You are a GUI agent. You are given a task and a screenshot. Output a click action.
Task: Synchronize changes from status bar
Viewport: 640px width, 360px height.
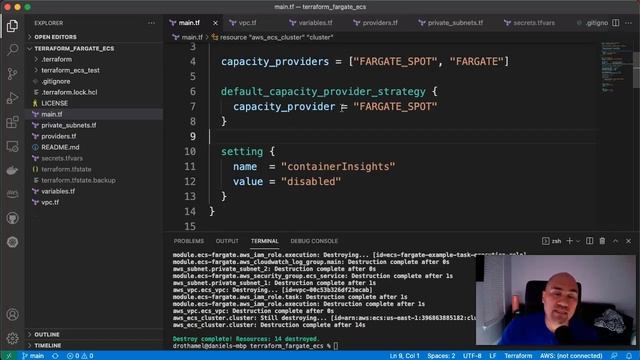pos(55,356)
